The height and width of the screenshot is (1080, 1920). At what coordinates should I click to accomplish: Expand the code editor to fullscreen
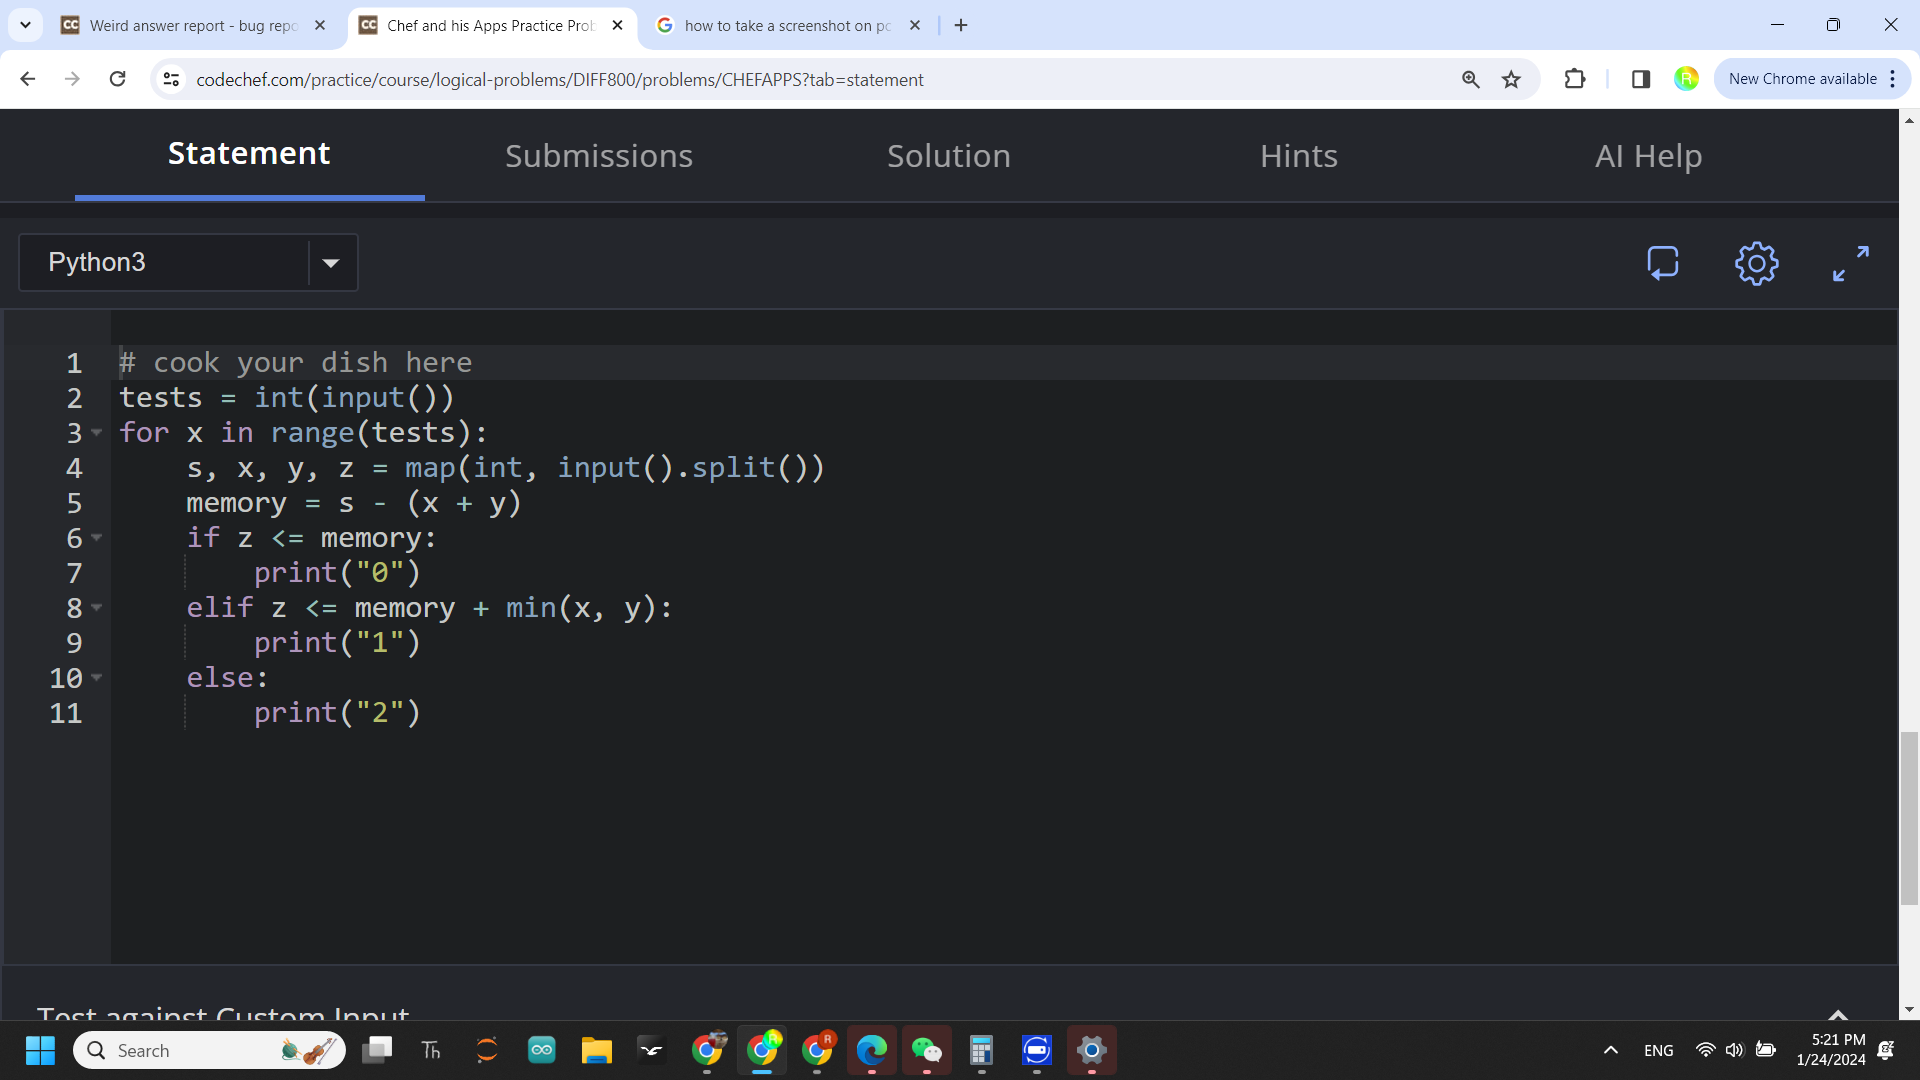[x=1850, y=263]
